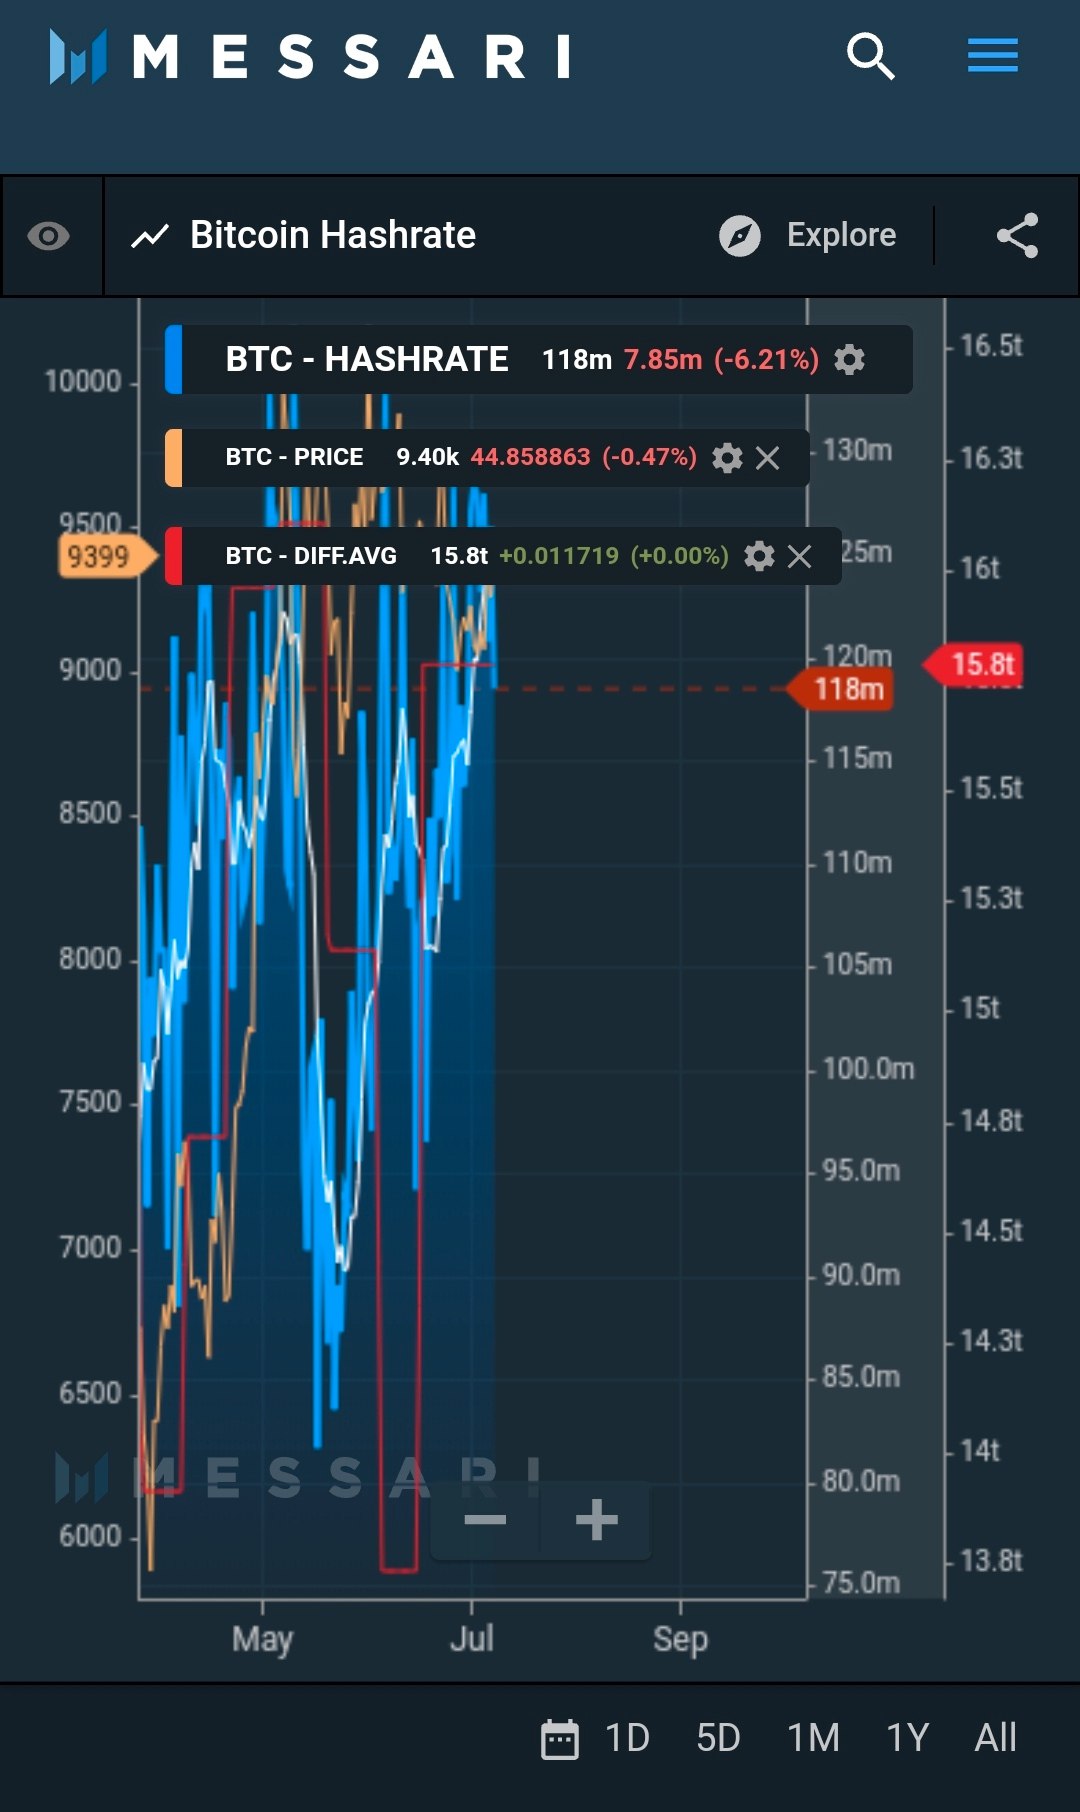
Task: Click the 100.0m hashrate axis label
Action: pyautogui.click(x=868, y=1069)
